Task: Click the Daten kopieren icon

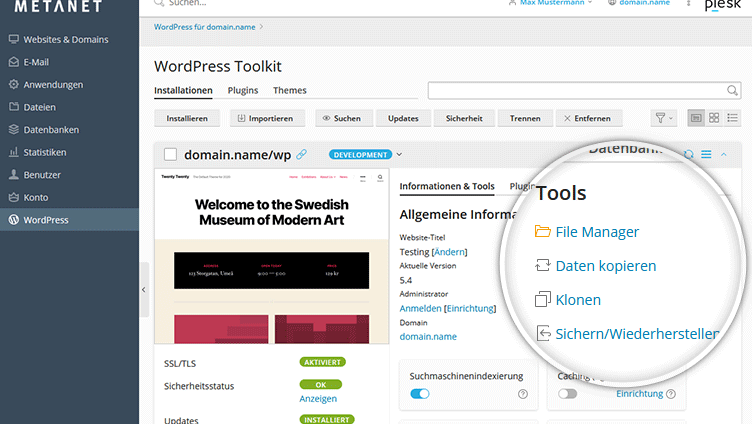Action: 542,265
